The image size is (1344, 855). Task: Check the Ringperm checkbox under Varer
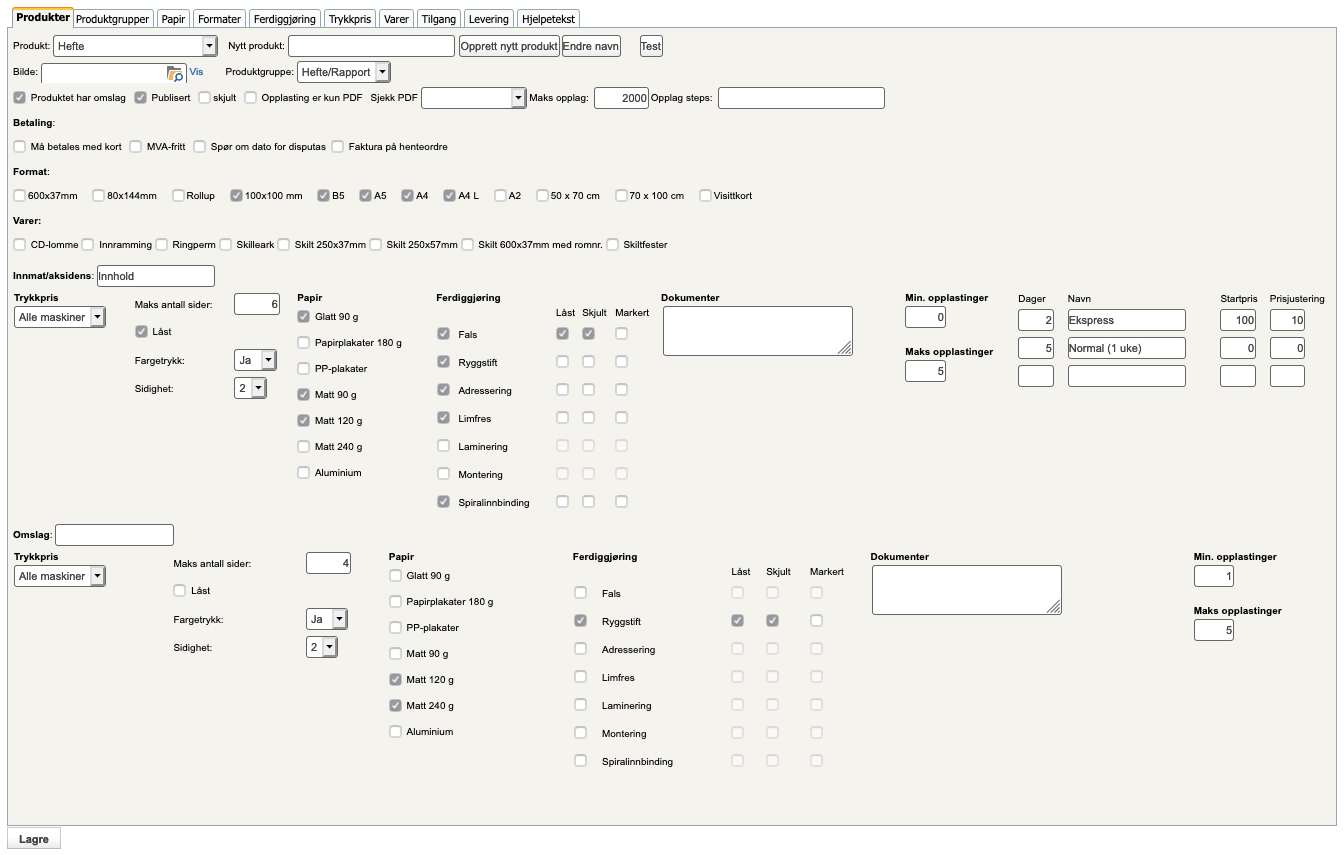click(x=162, y=245)
